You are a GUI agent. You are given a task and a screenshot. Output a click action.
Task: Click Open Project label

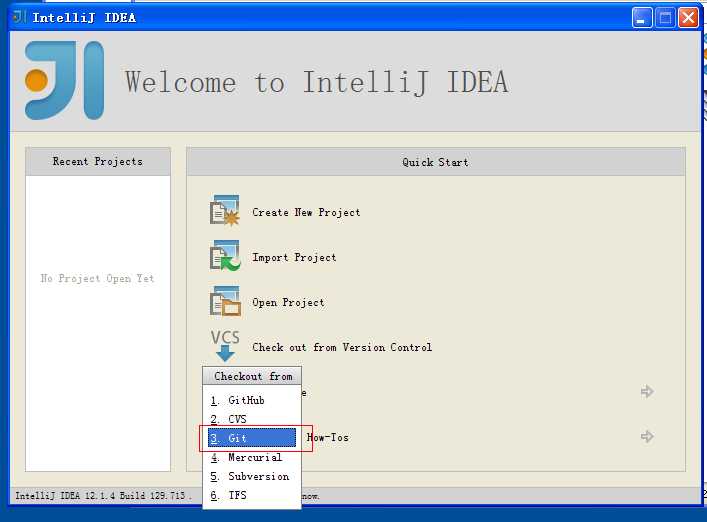pyautogui.click(x=288, y=302)
